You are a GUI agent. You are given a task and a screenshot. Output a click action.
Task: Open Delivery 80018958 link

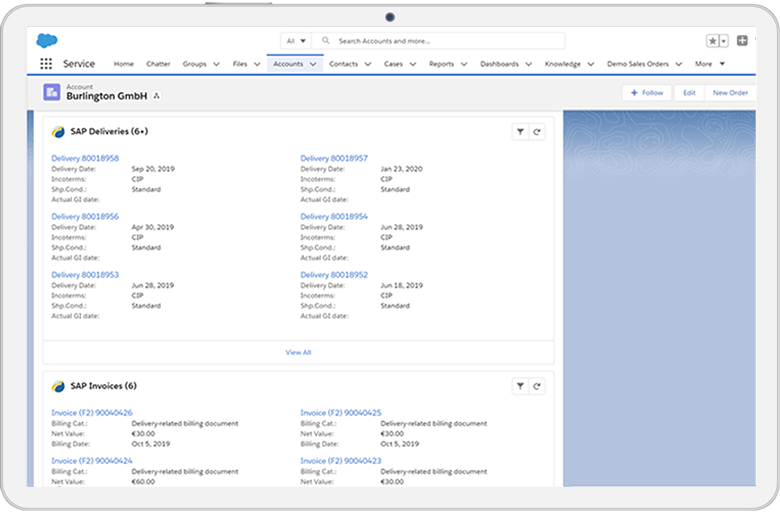point(85,158)
